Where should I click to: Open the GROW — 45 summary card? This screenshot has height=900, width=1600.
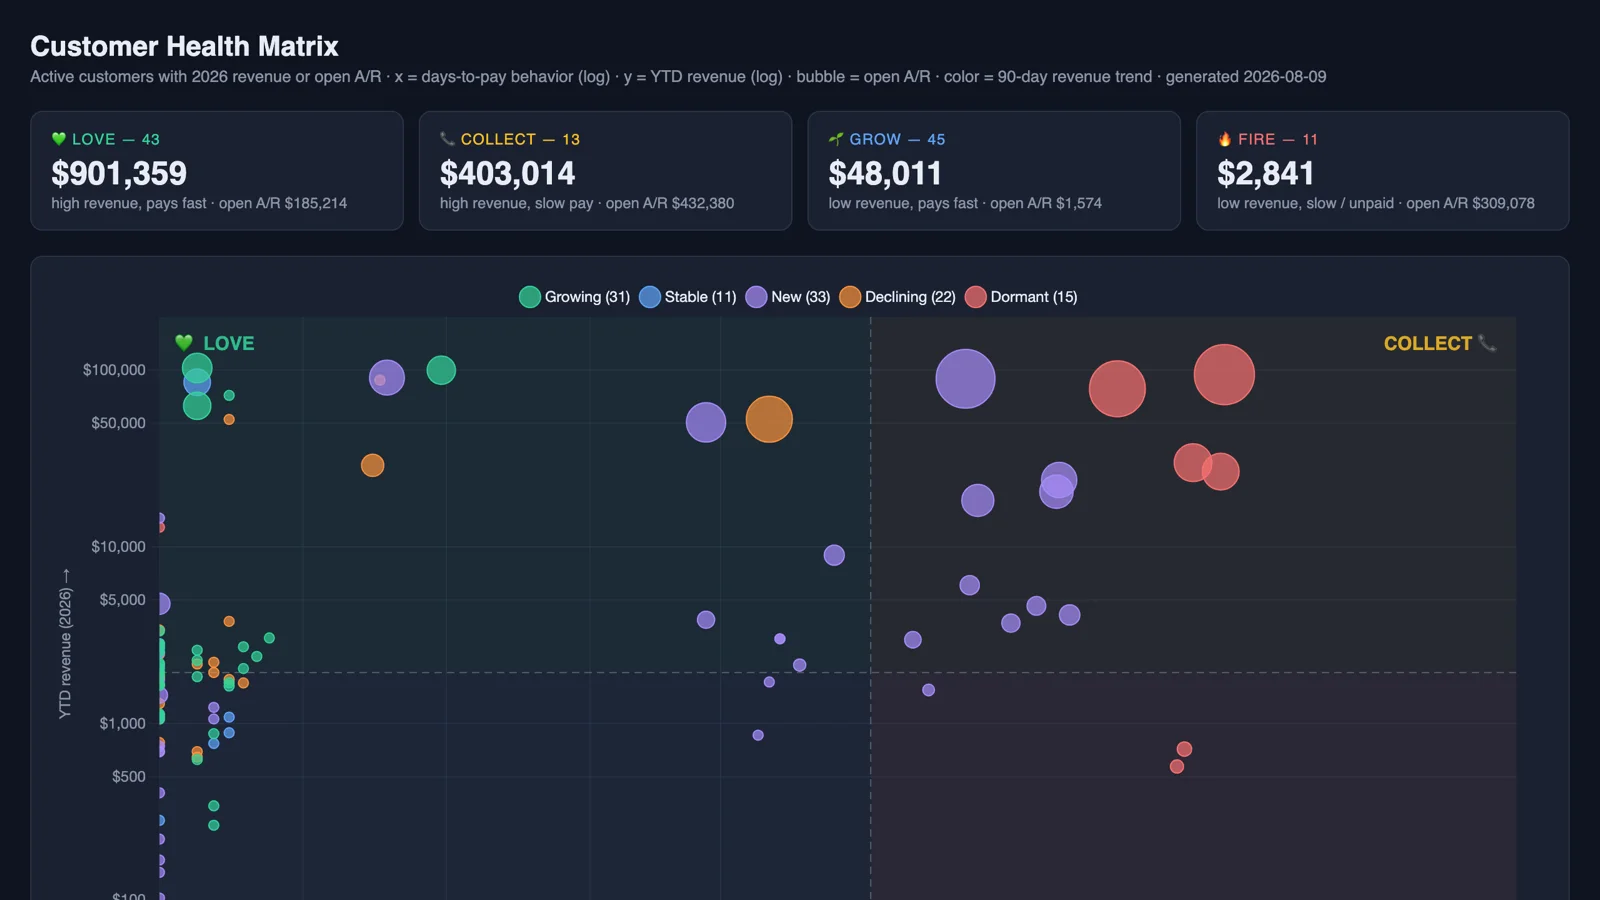[994, 171]
